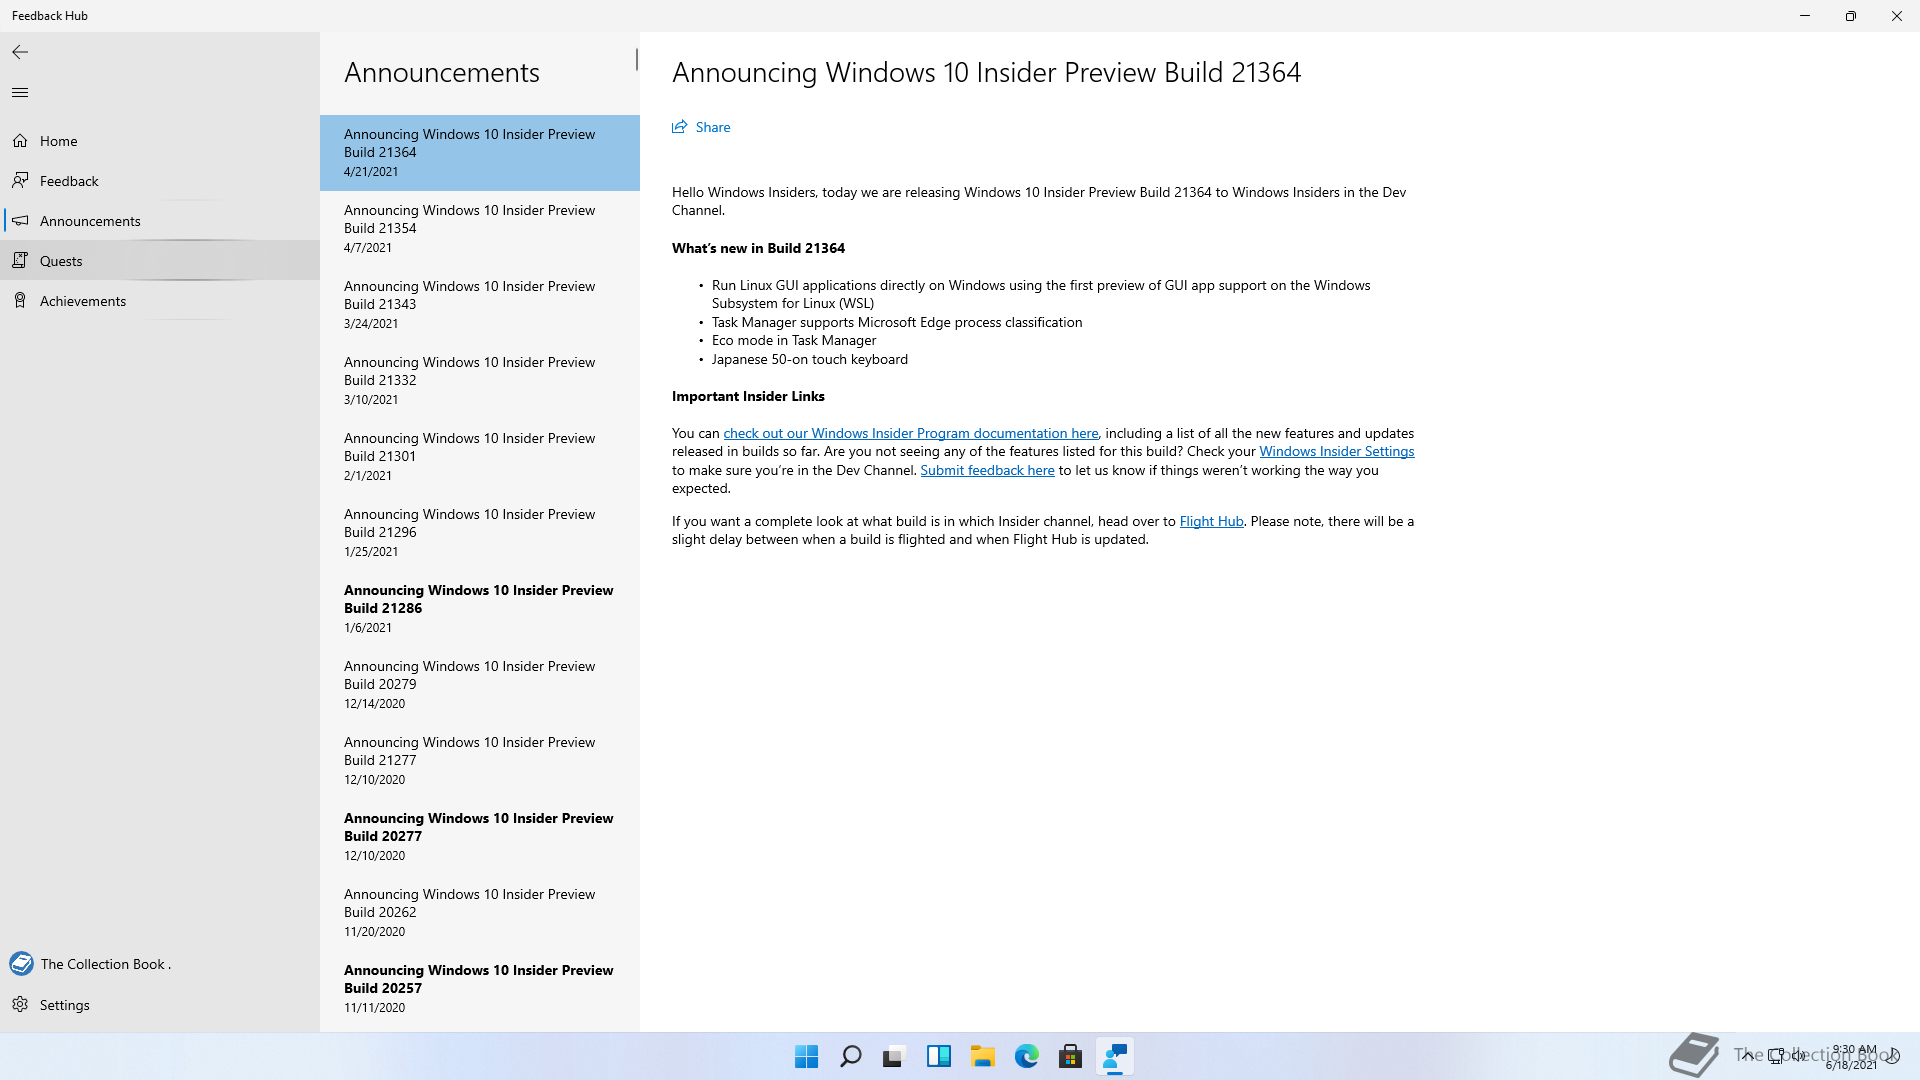Viewport: 1920px width, 1080px height.
Task: Click the Eco mode in Task Manager bullet
Action: click(794, 340)
